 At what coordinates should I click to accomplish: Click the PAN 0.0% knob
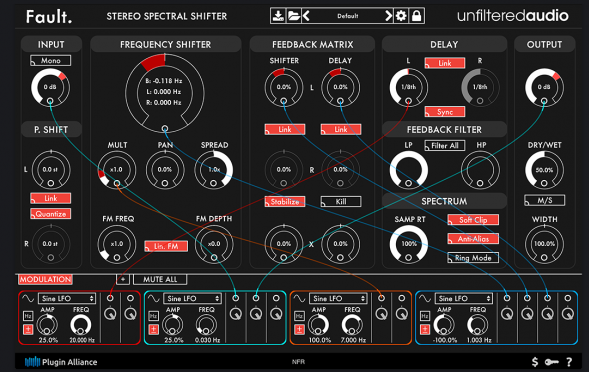[x=165, y=170]
